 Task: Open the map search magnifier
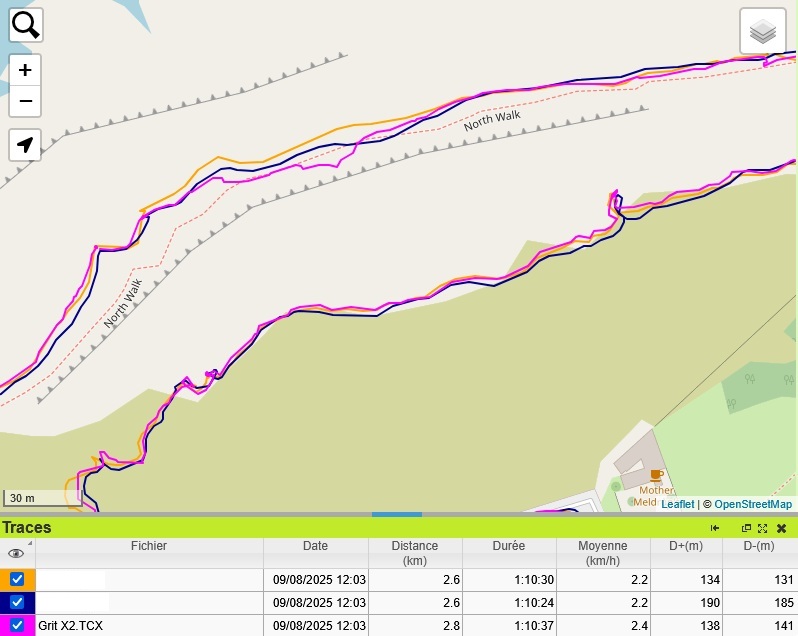[25, 25]
